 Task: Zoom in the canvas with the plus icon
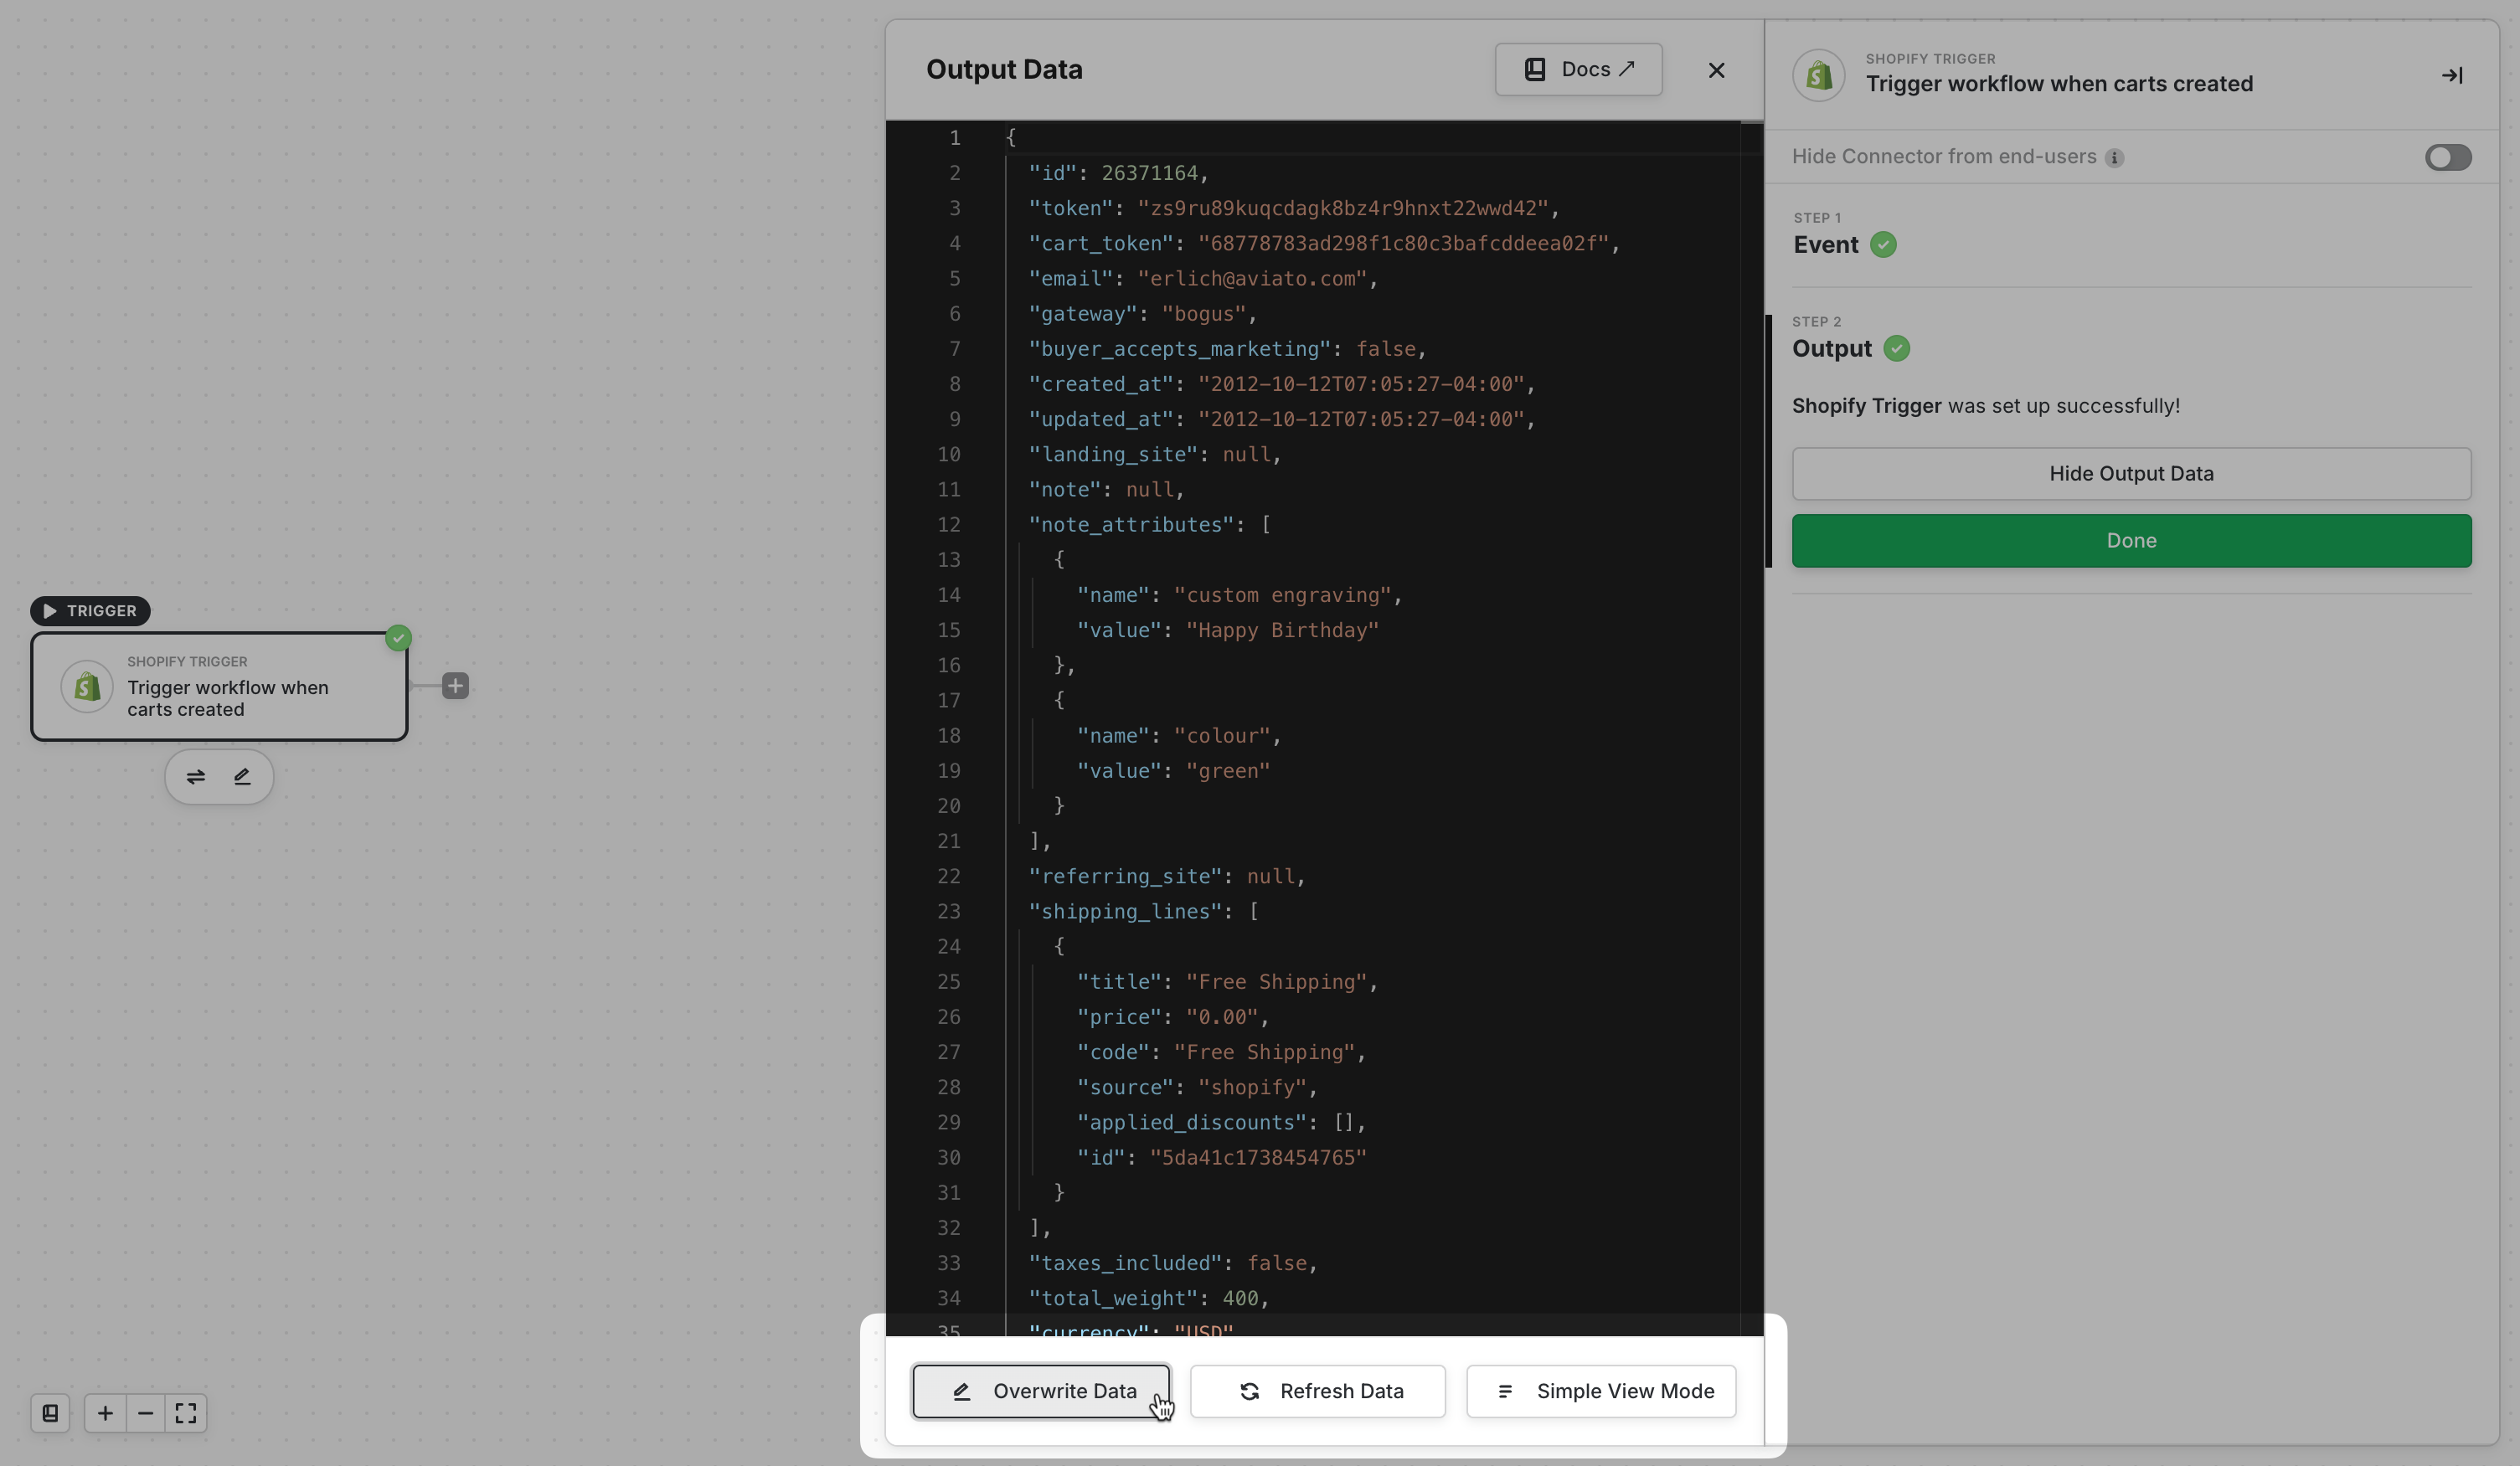point(105,1413)
